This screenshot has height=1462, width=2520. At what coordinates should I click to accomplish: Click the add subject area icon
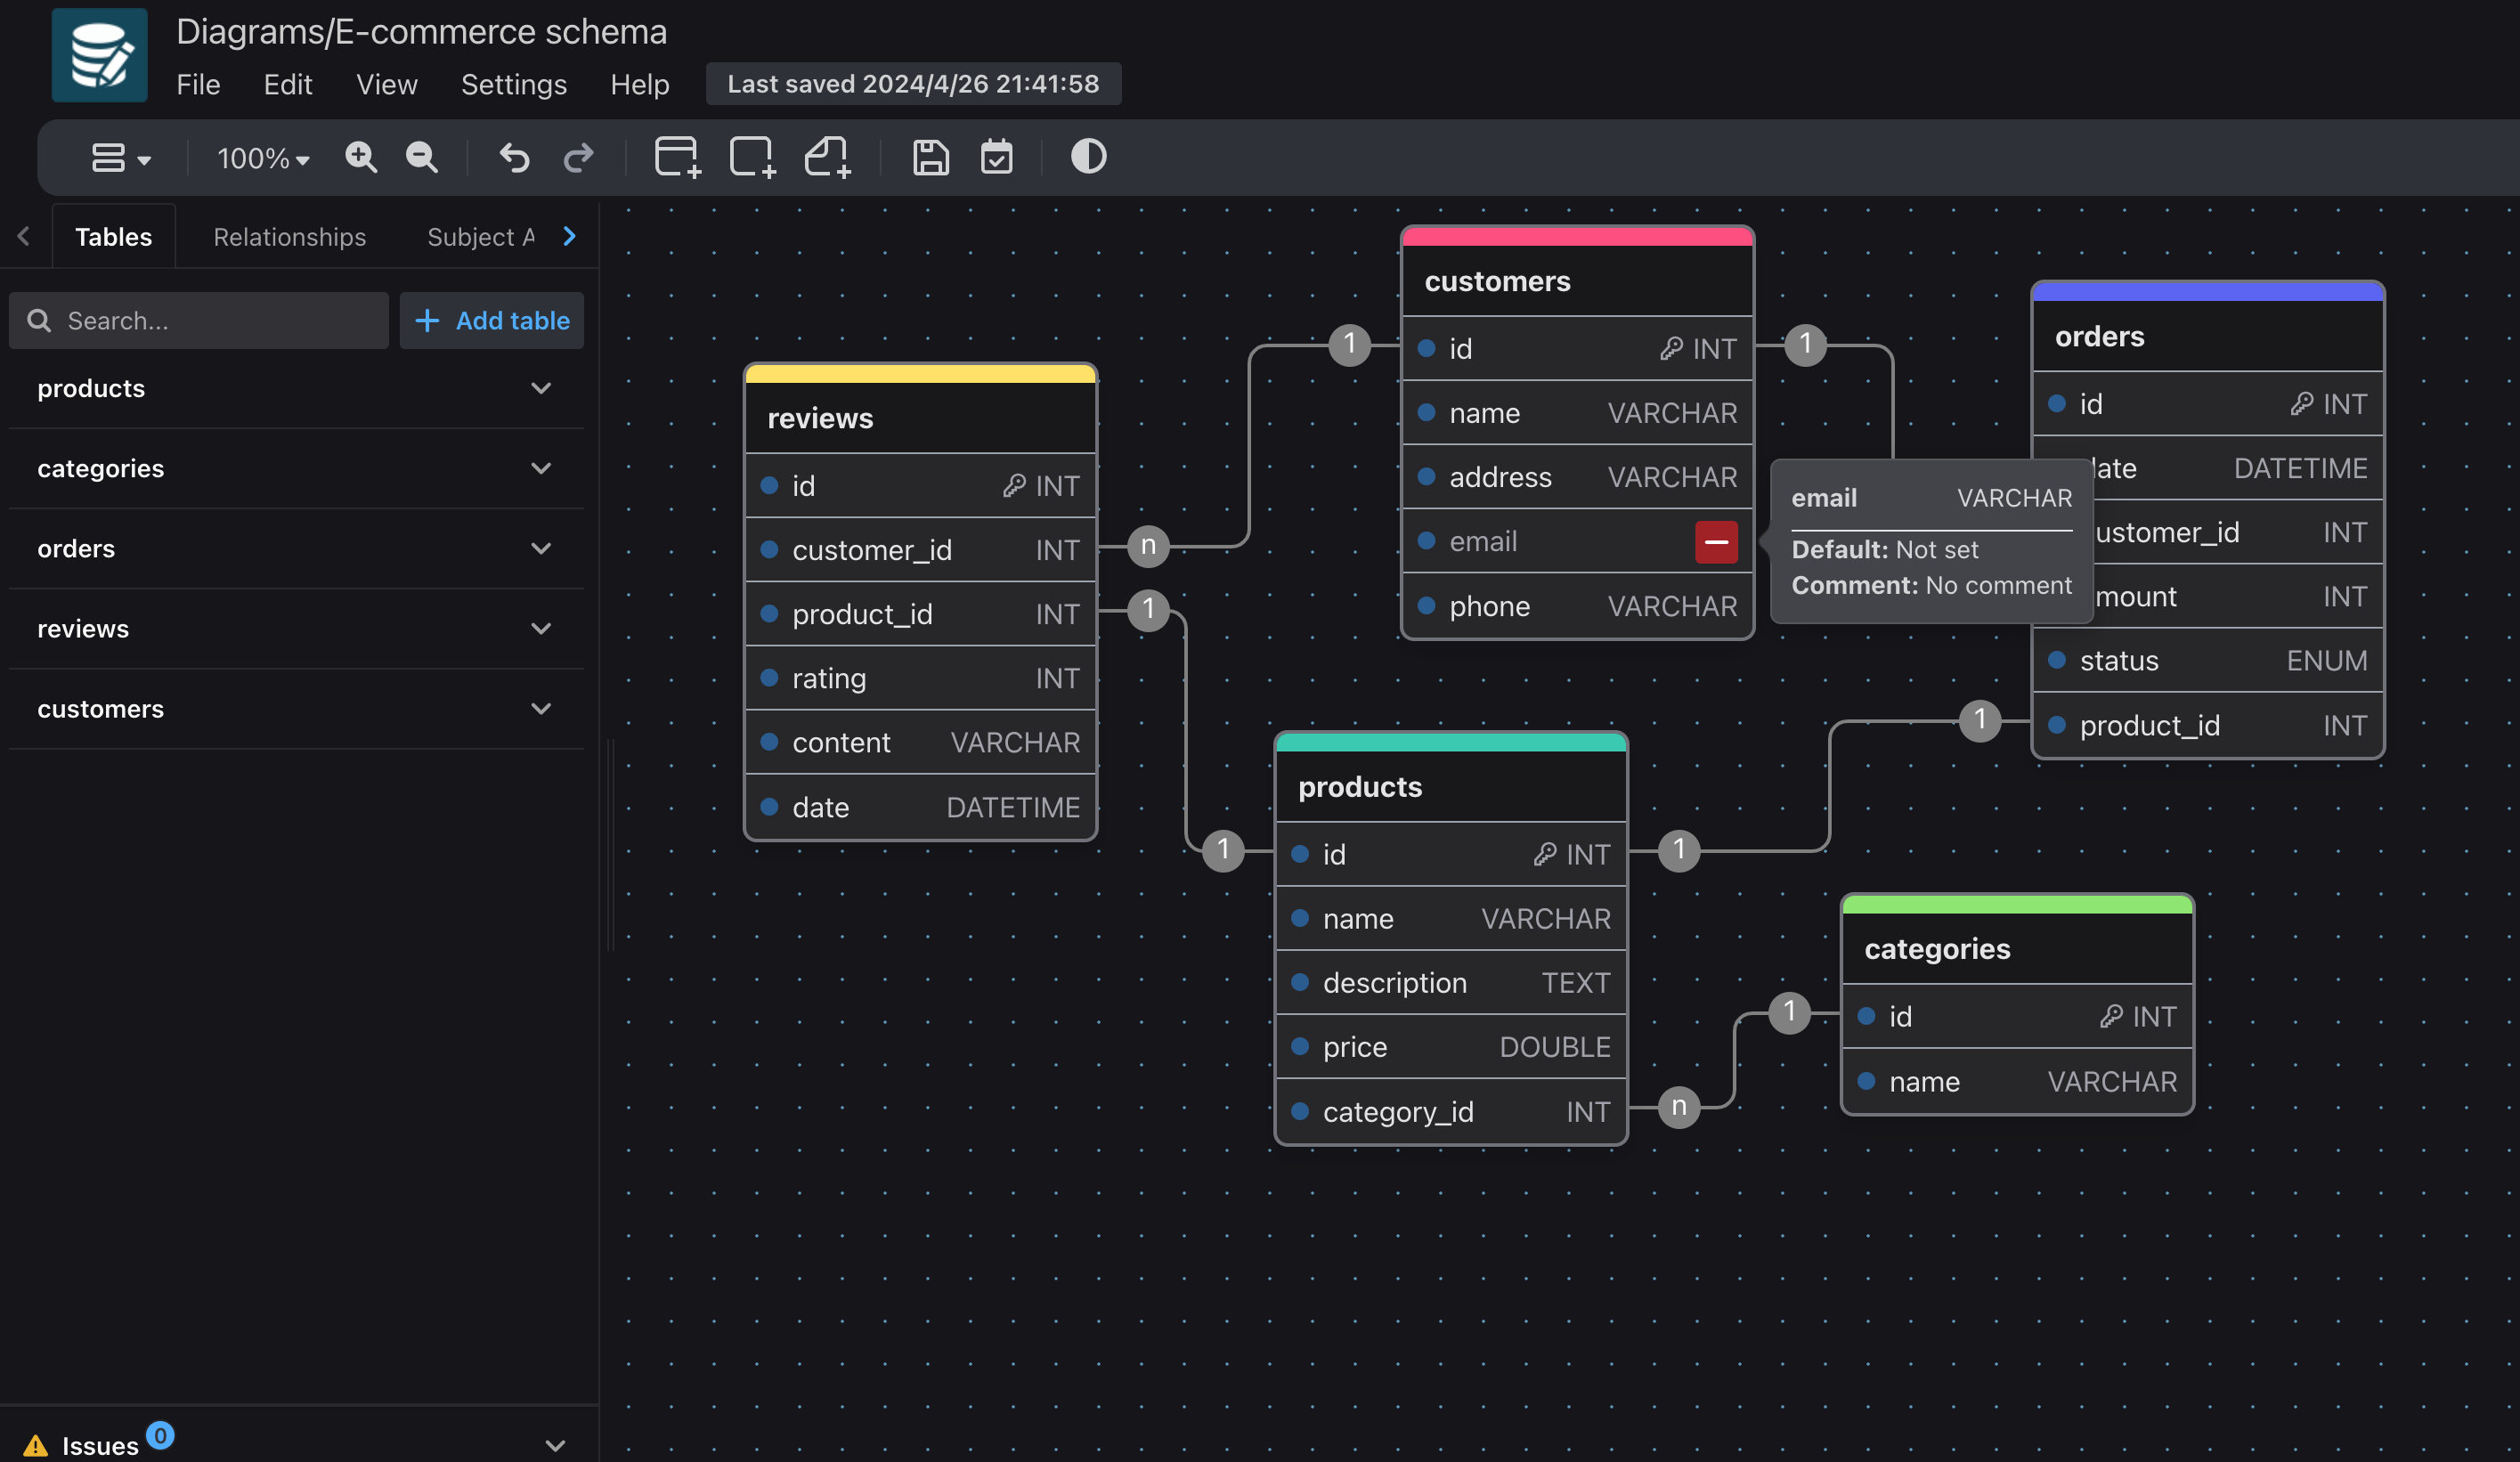click(752, 157)
